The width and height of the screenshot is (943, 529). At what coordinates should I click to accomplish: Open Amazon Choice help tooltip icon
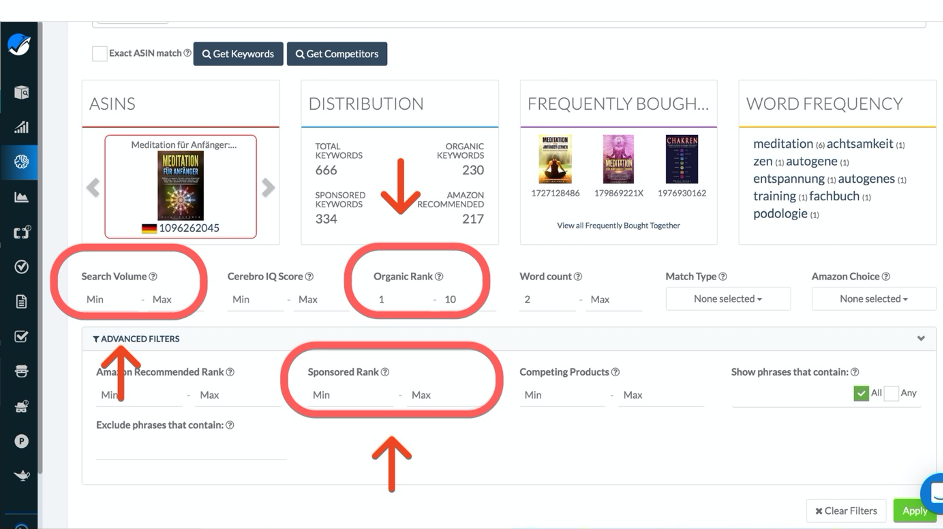pyautogui.click(x=886, y=277)
